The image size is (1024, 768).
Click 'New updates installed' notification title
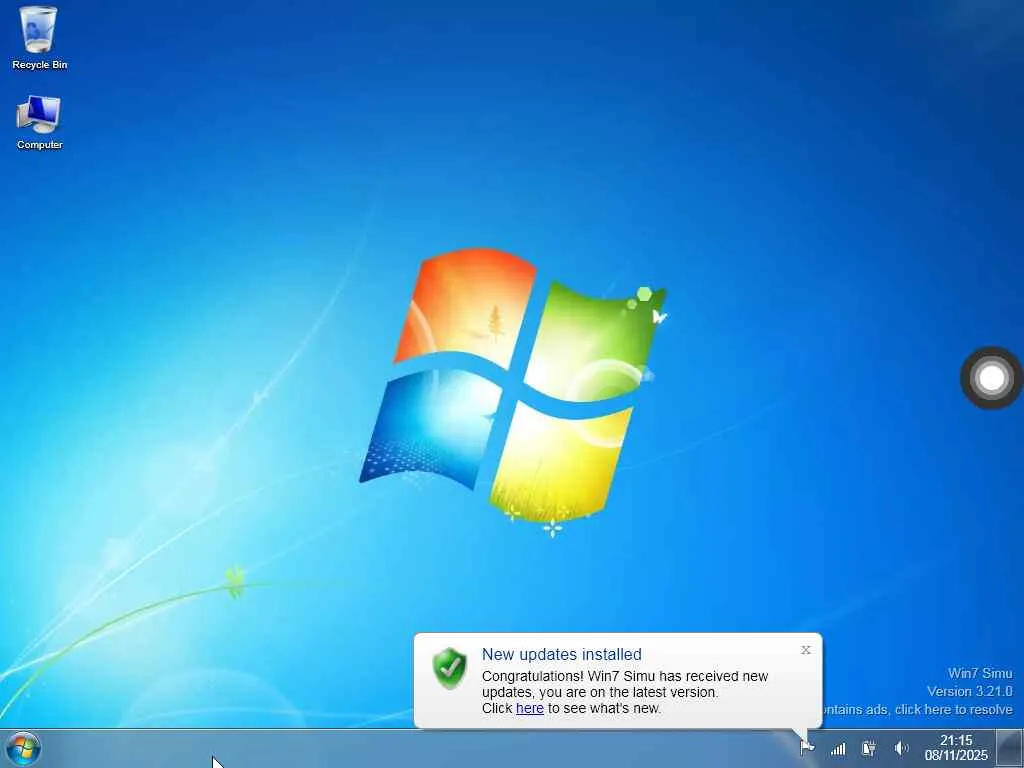click(562, 654)
